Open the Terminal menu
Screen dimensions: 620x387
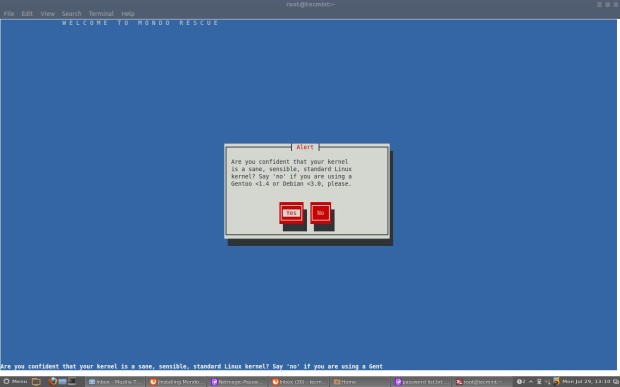[101, 13]
